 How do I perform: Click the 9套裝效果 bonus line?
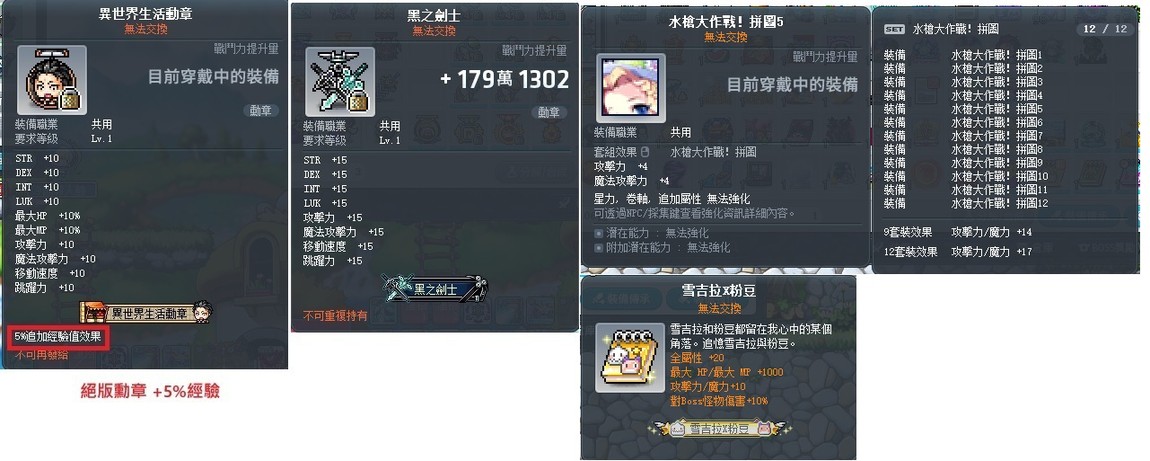point(958,232)
